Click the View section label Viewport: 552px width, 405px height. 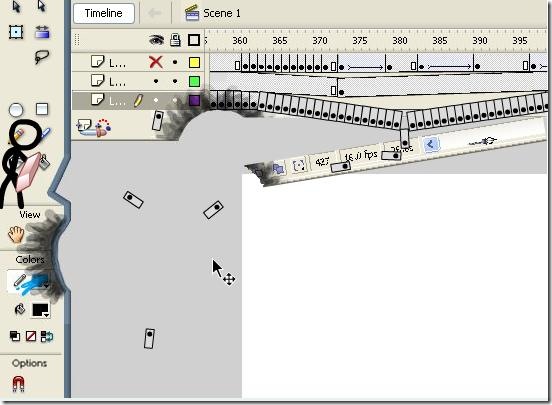click(30, 214)
